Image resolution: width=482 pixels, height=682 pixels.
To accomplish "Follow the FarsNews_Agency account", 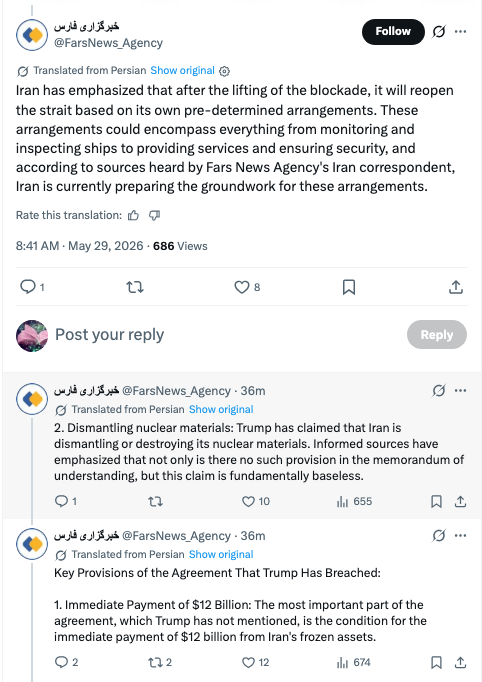I will tap(393, 32).
